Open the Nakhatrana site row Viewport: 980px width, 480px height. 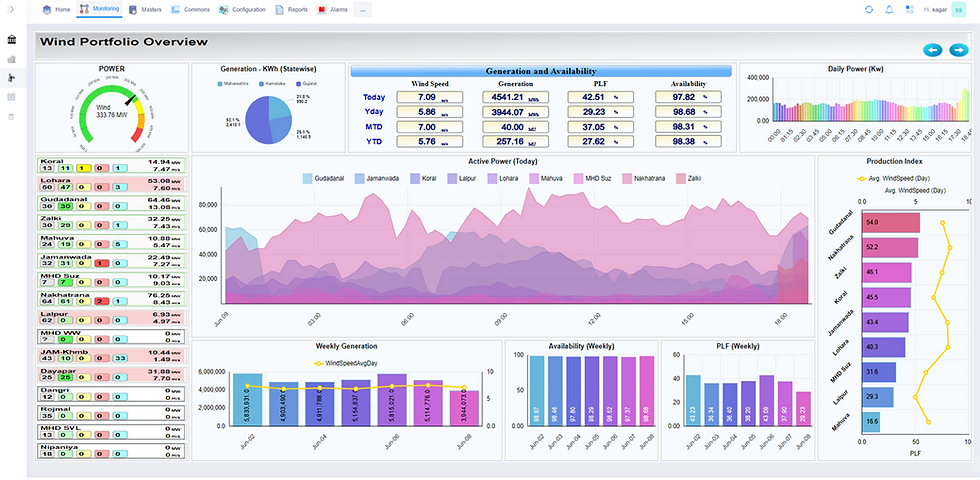tap(112, 299)
